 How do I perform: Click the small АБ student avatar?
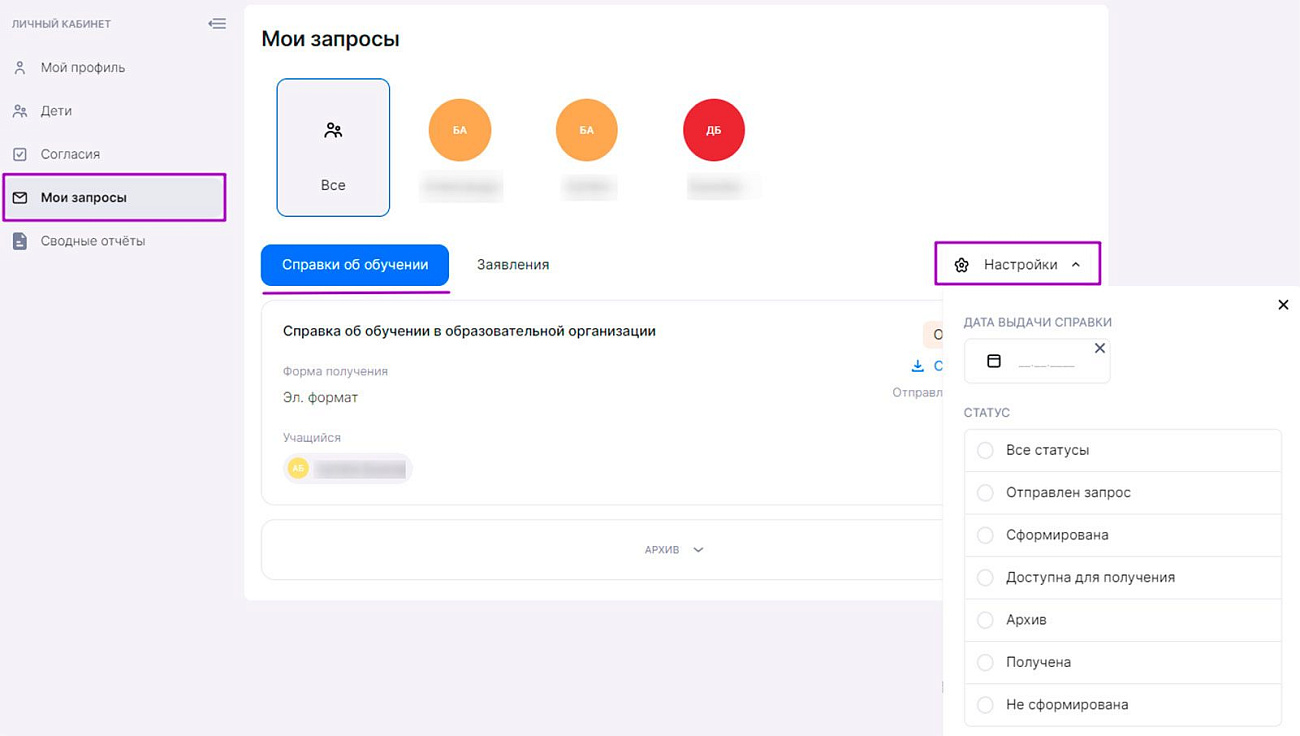[298, 468]
